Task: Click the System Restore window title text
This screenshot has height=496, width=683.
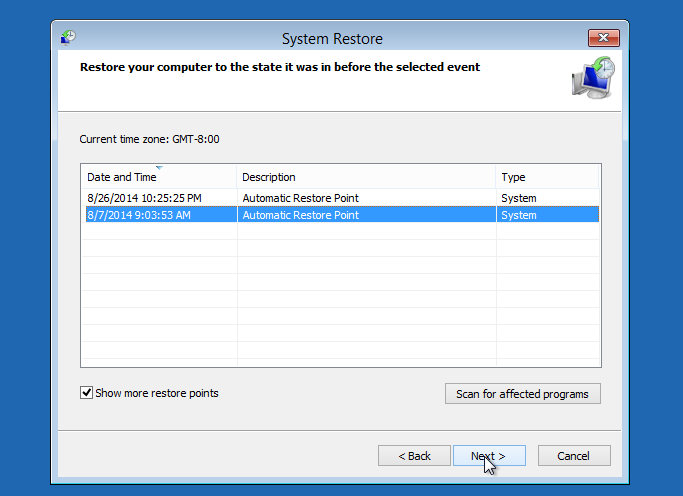Action: tap(332, 39)
